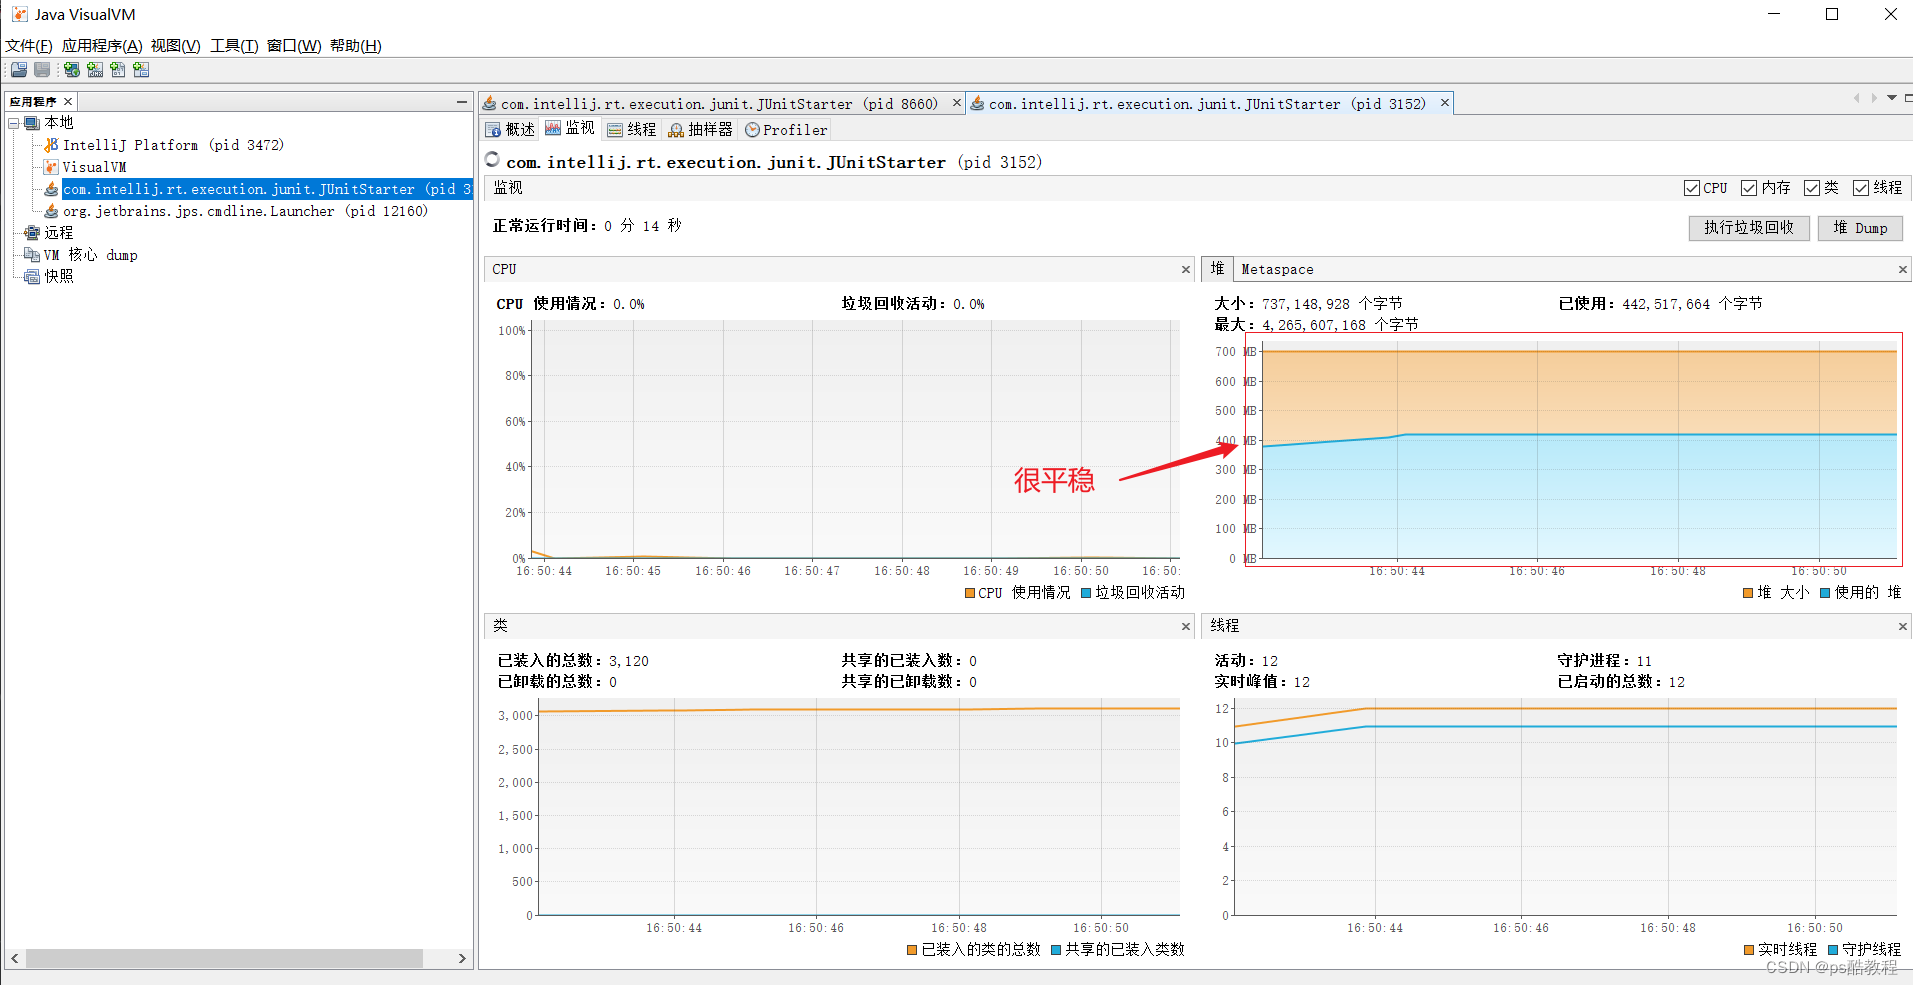Open the 窗口(W) menu

tap(294, 46)
